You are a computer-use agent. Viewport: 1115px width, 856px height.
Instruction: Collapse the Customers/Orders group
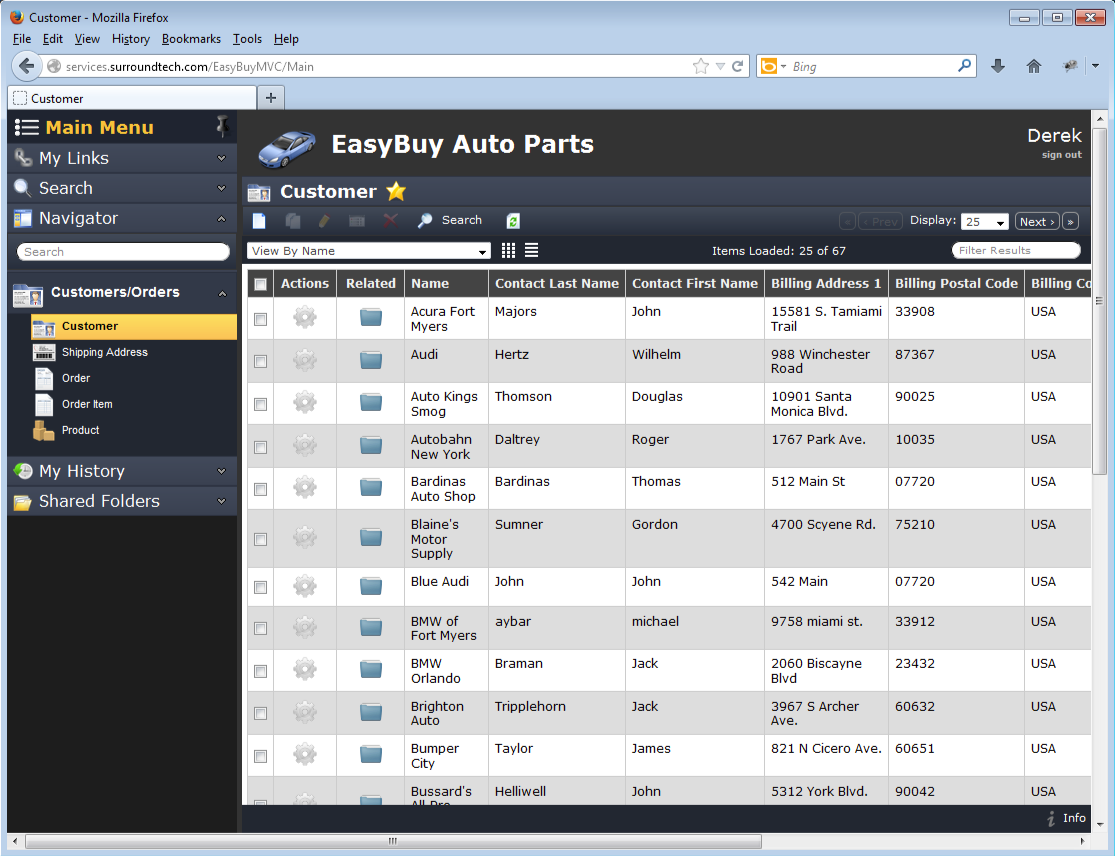[x=222, y=294]
